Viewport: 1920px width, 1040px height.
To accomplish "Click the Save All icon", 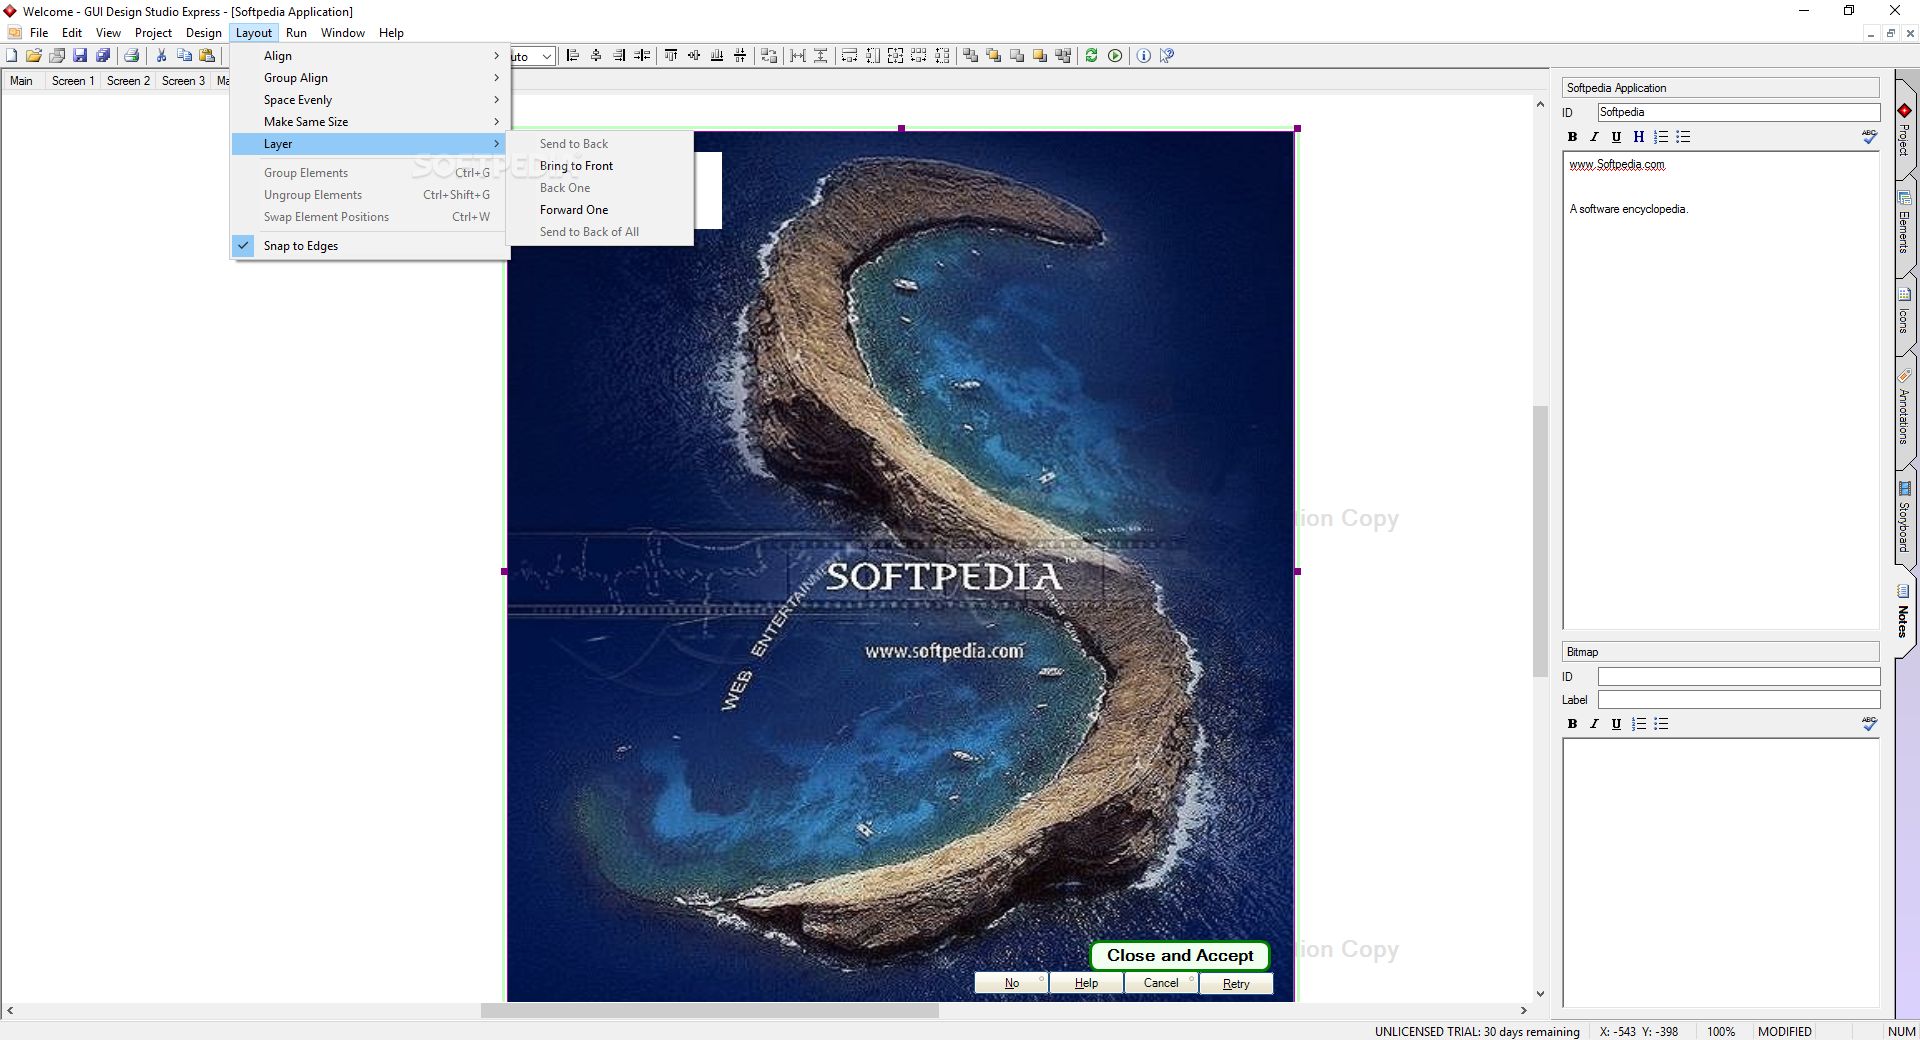I will [x=103, y=56].
